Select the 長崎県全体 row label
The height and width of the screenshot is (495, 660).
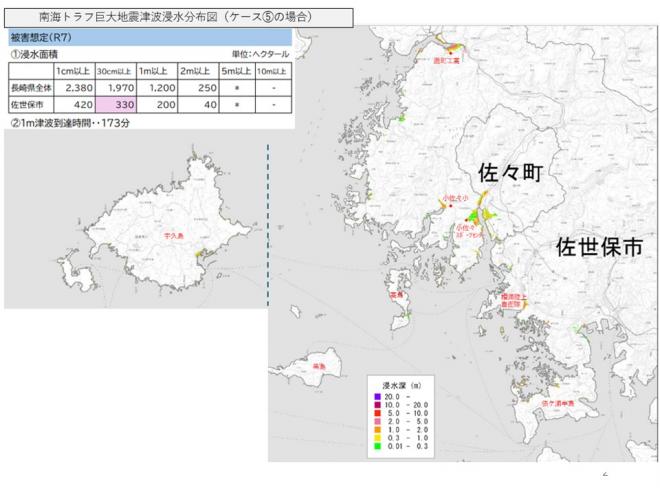pos(31,88)
